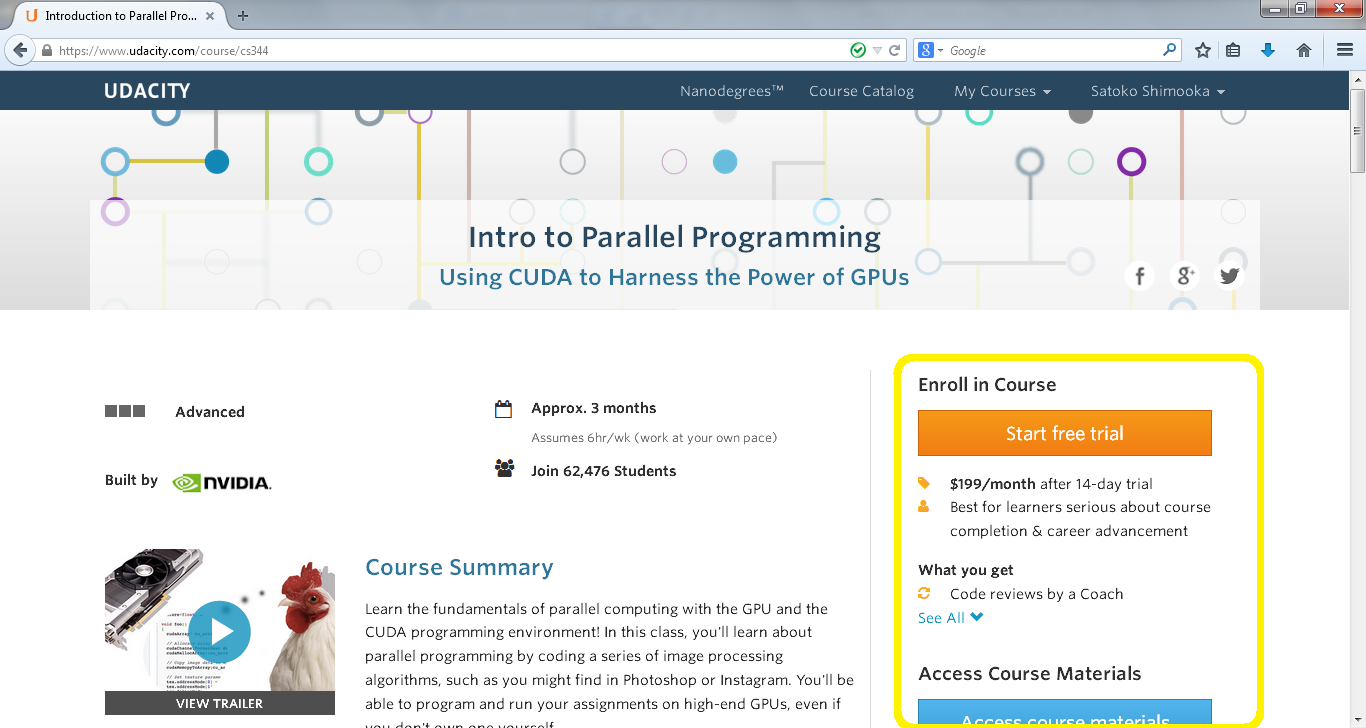Open the downloads arrow icon
Viewport: 1366px width, 728px height.
pos(1268,50)
